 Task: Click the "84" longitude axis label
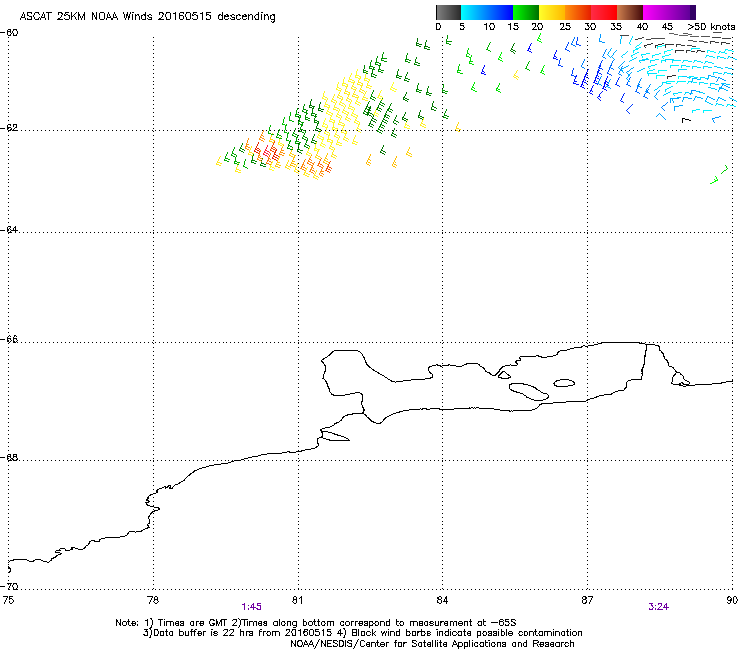point(442,600)
